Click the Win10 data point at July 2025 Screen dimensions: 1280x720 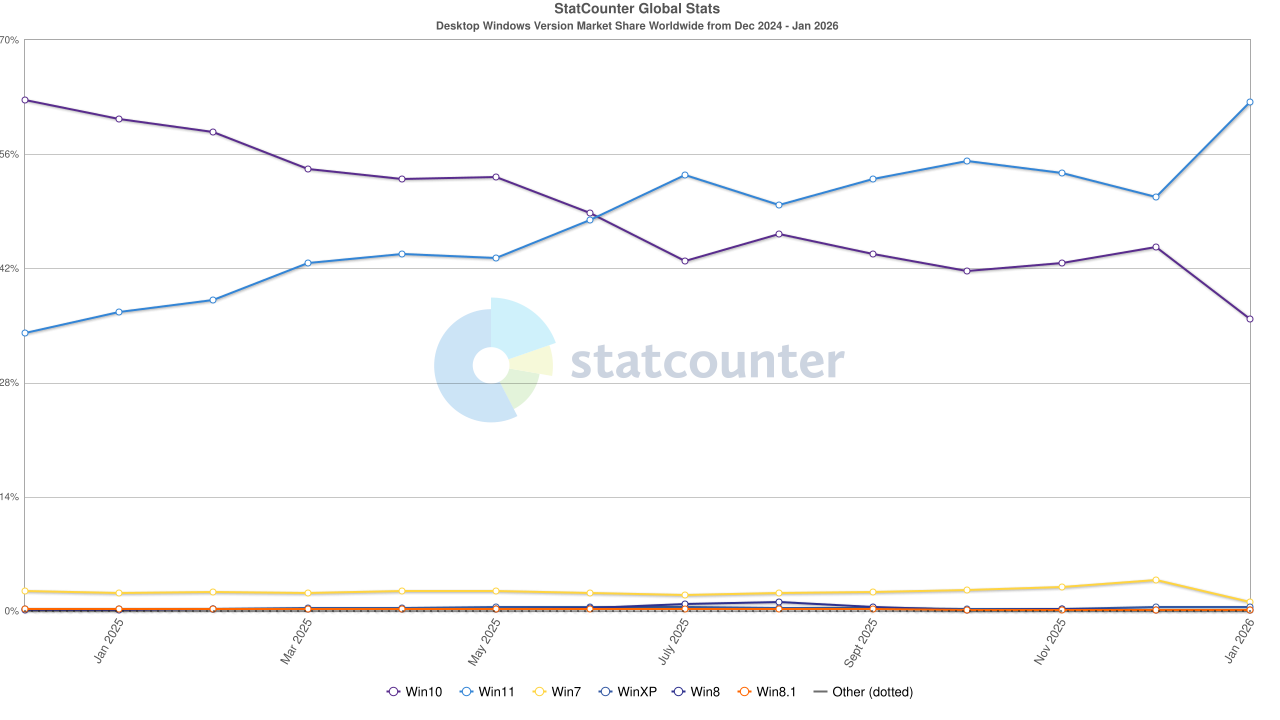coord(685,261)
